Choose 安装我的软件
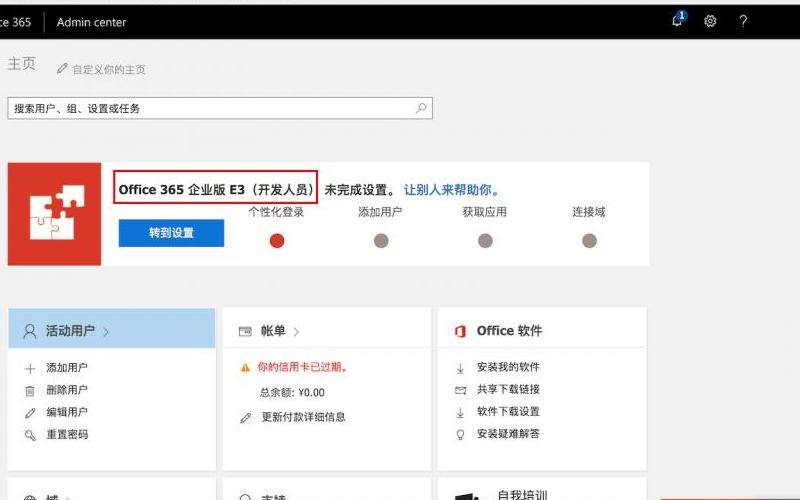800x500 pixels. click(508, 367)
